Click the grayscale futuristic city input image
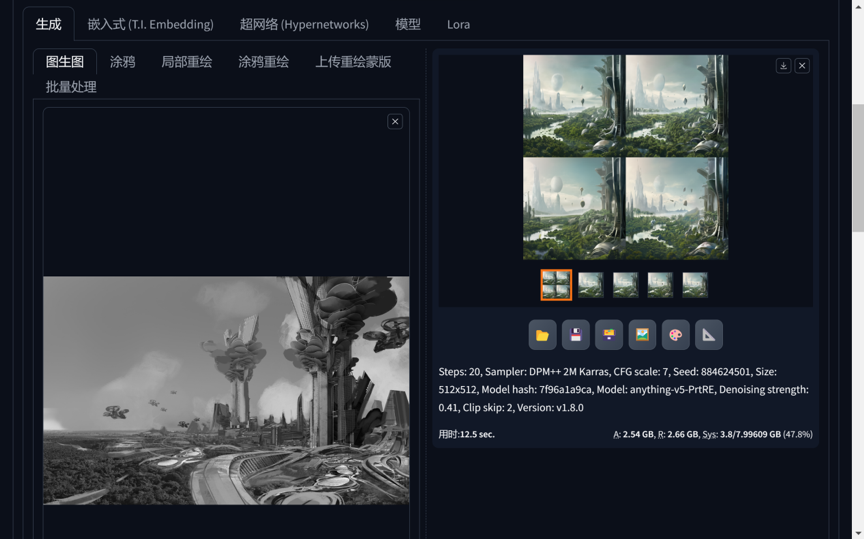The image size is (864, 539). coord(226,390)
